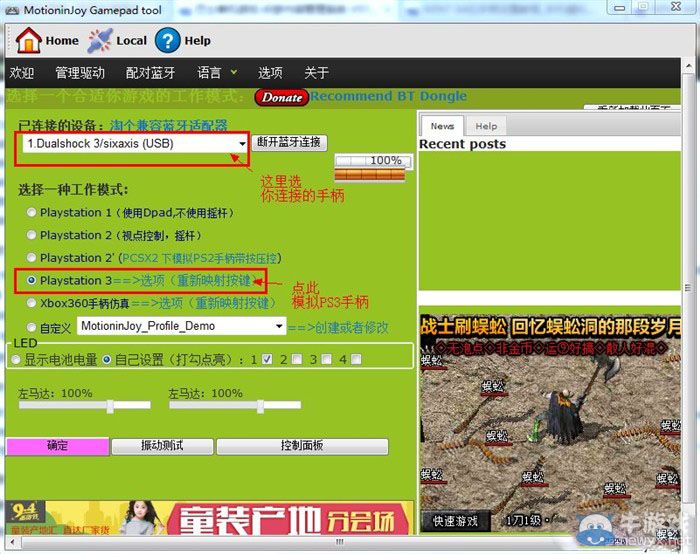Toggle LED 3 checkbox
Viewport: 700px width, 554px height.
pos(327,359)
